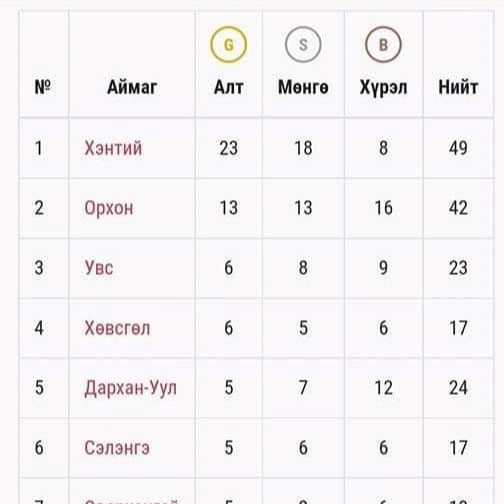Select Дархан-Уул bronze count 12
504x504 pixels.
pos(383,388)
